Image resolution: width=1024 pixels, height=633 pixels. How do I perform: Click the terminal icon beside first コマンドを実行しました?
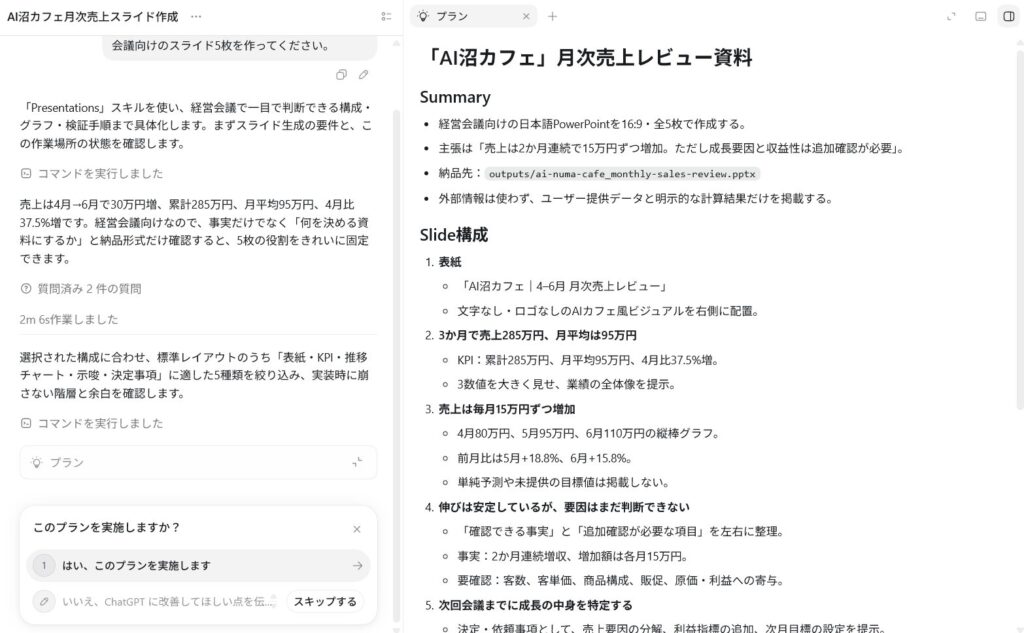click(26, 174)
